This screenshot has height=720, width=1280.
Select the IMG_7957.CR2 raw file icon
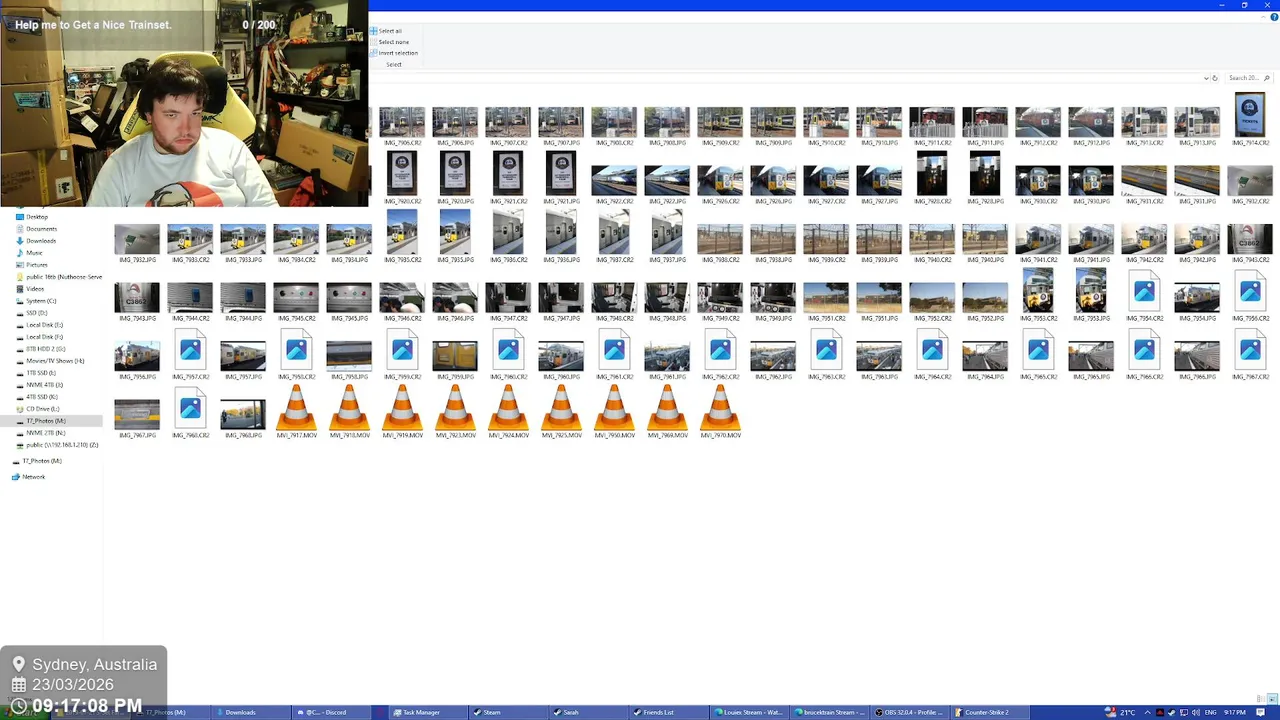pos(190,352)
